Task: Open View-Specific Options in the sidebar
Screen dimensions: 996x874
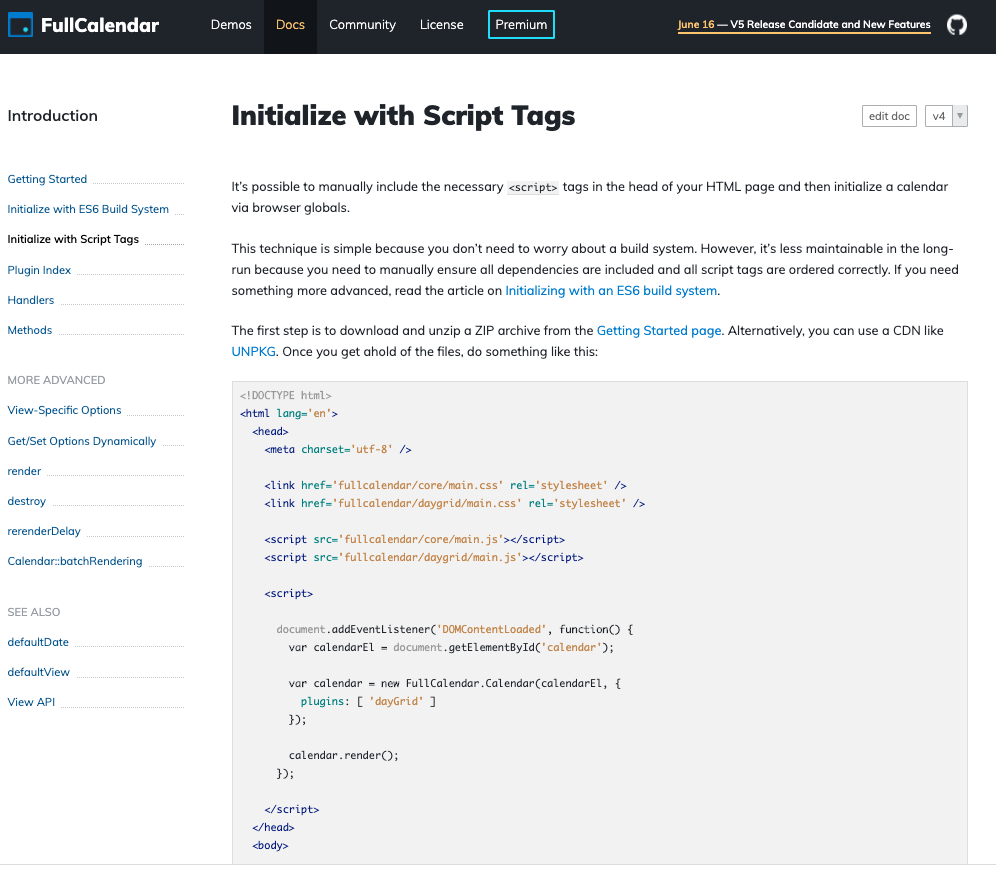Action: tap(64, 410)
